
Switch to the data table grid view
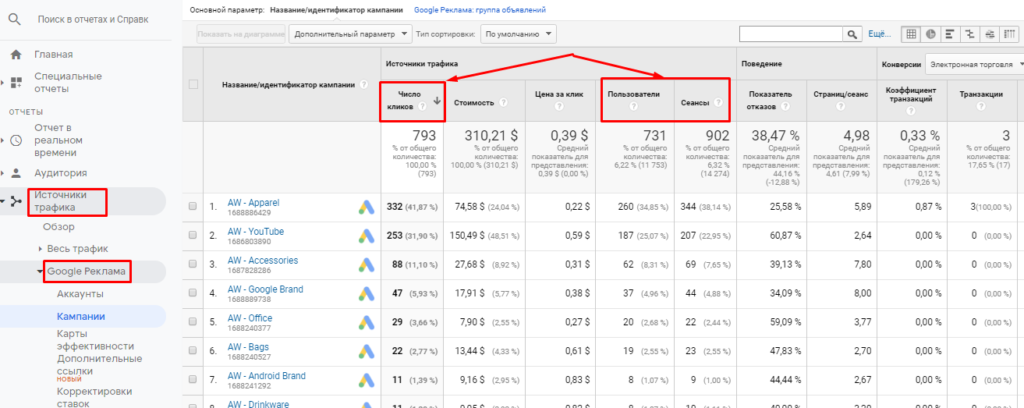point(911,34)
